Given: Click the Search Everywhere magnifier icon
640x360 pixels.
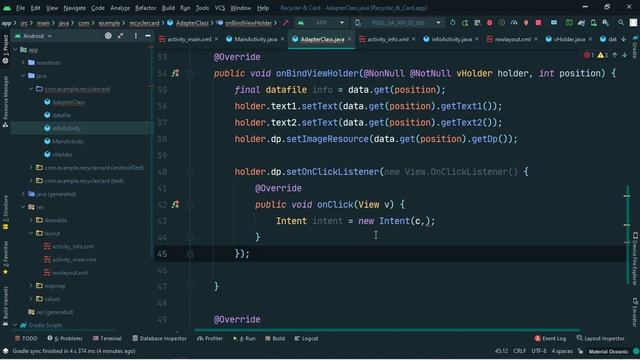Looking at the screenshot, I should [621, 23].
